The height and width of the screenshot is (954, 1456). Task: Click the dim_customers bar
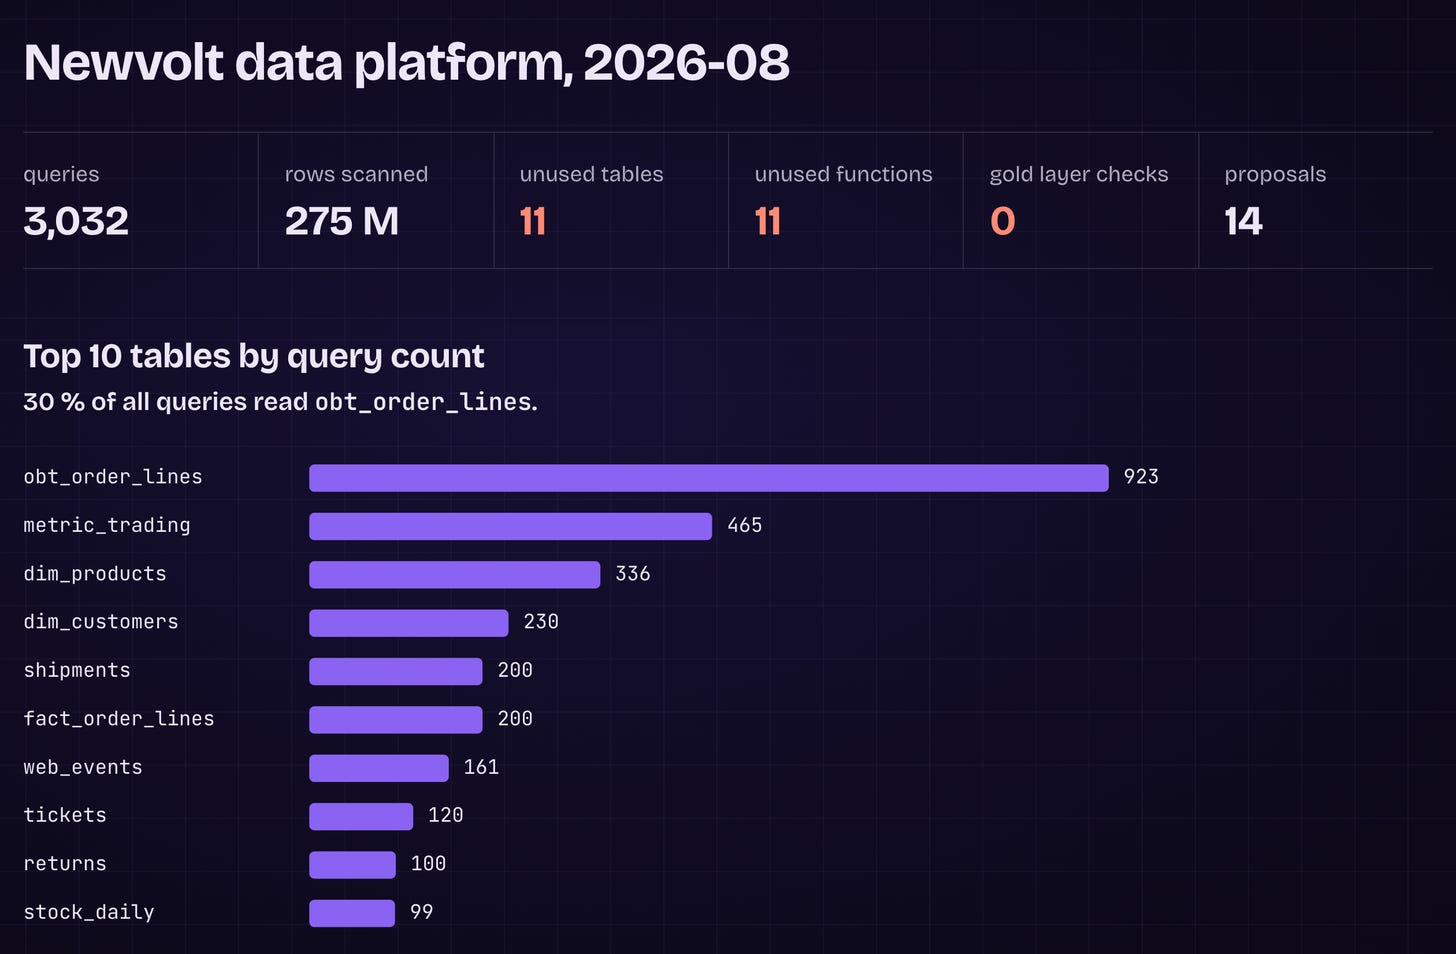408,623
